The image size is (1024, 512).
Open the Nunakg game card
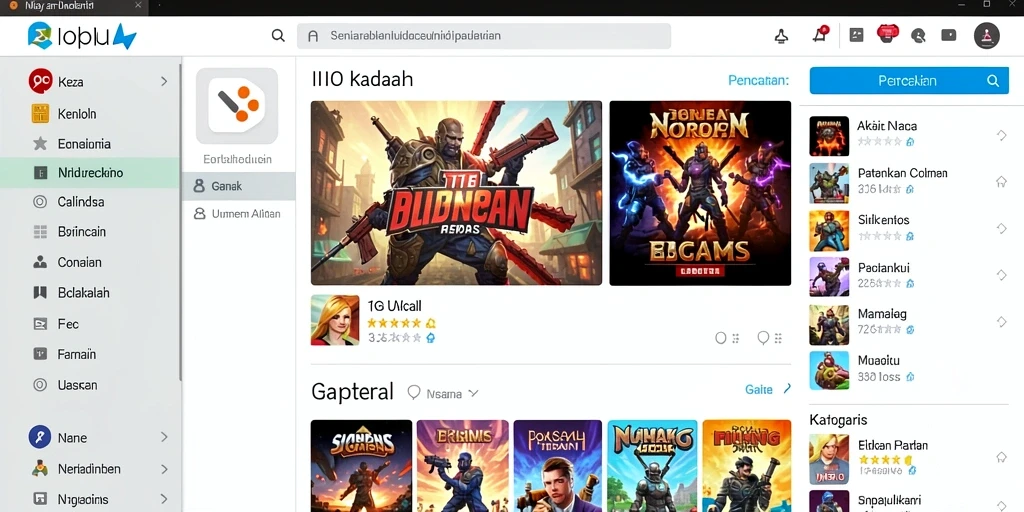click(x=652, y=466)
